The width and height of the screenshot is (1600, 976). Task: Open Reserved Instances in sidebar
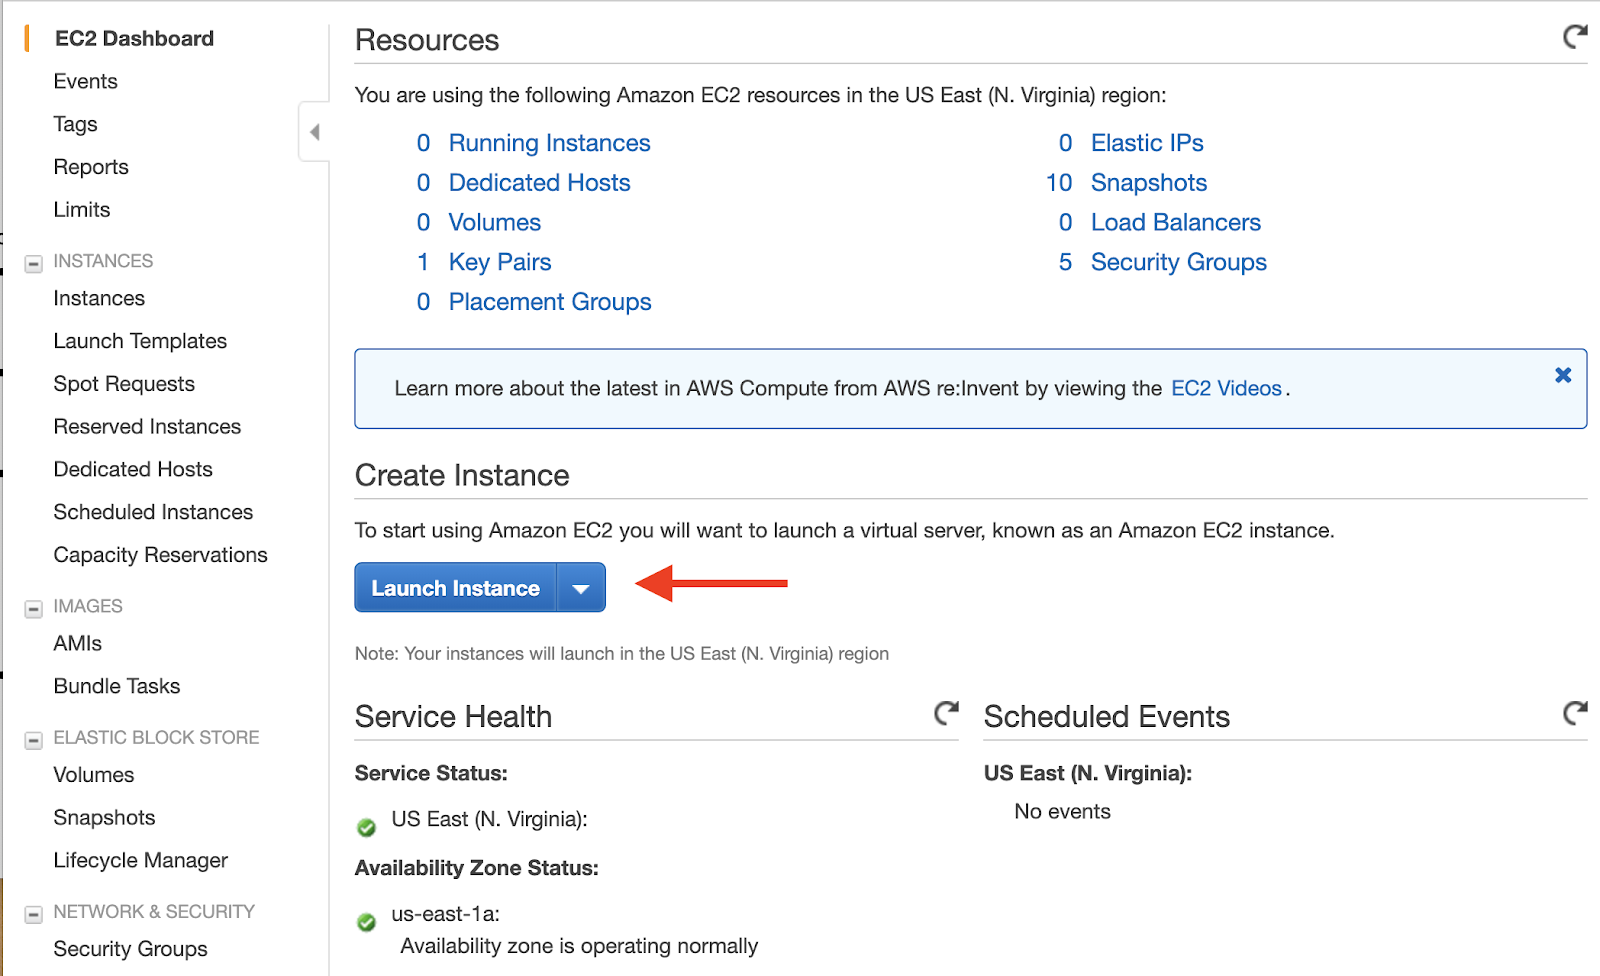[147, 427]
